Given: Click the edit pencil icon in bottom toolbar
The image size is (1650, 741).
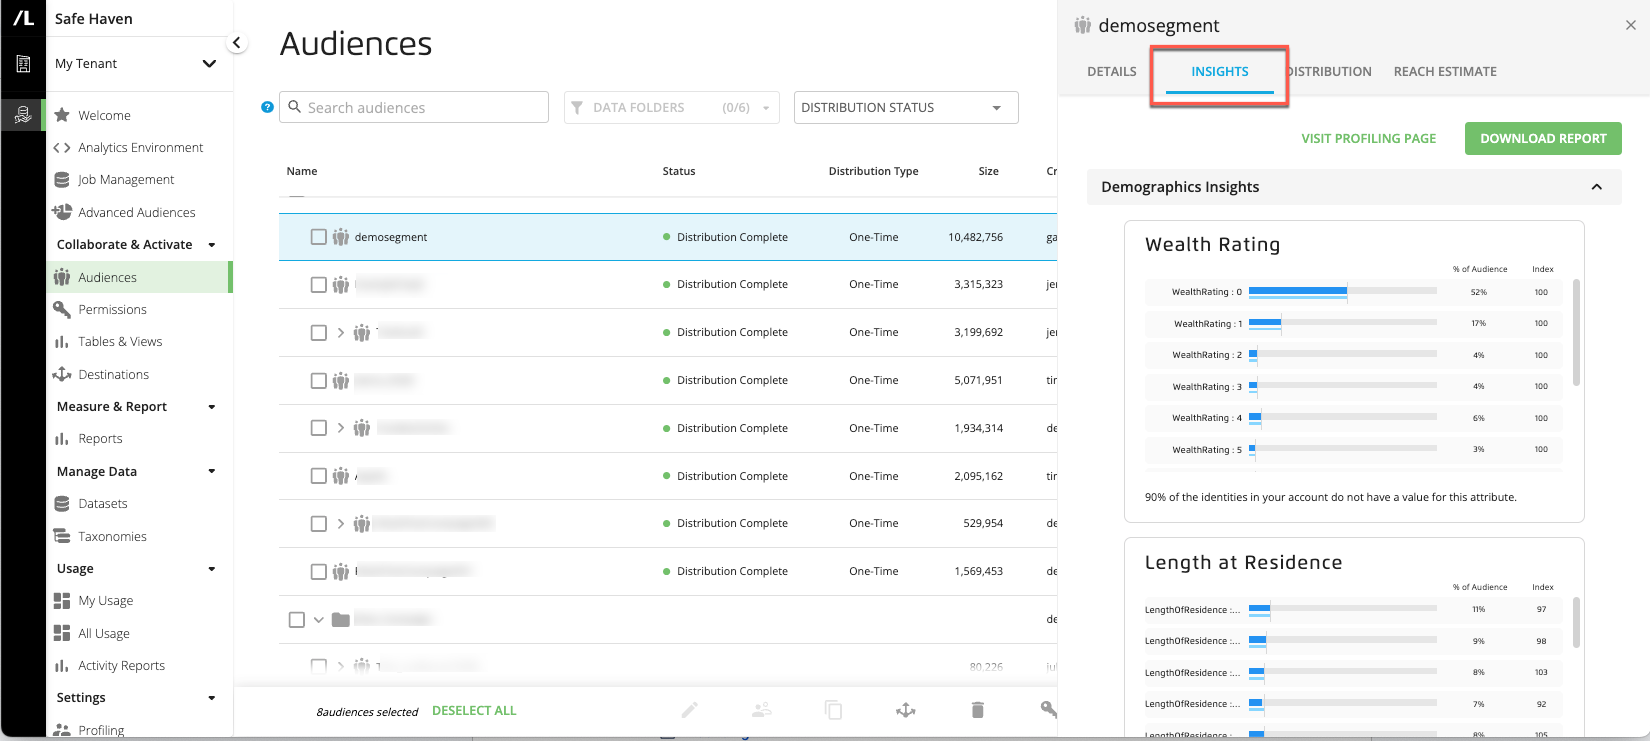Looking at the screenshot, I should pos(690,710).
